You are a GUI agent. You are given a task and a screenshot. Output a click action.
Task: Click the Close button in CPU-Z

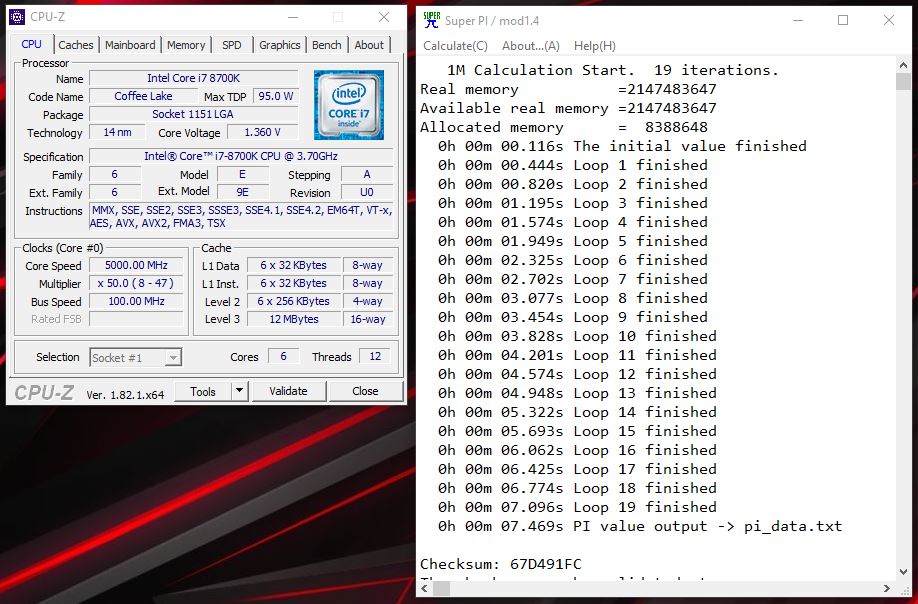[365, 391]
